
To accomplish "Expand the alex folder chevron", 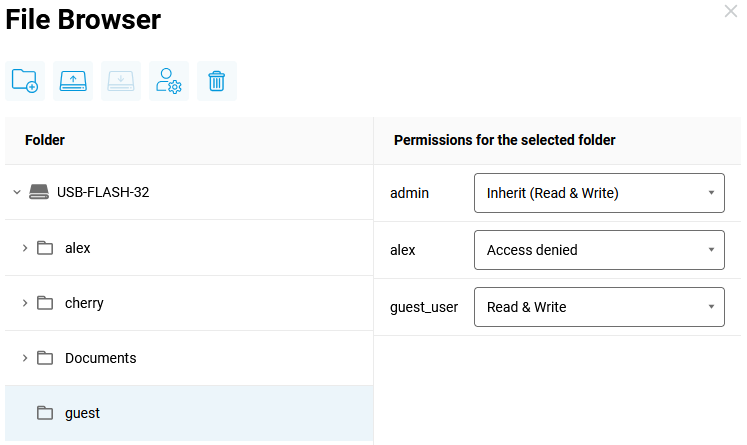I will (25, 248).
